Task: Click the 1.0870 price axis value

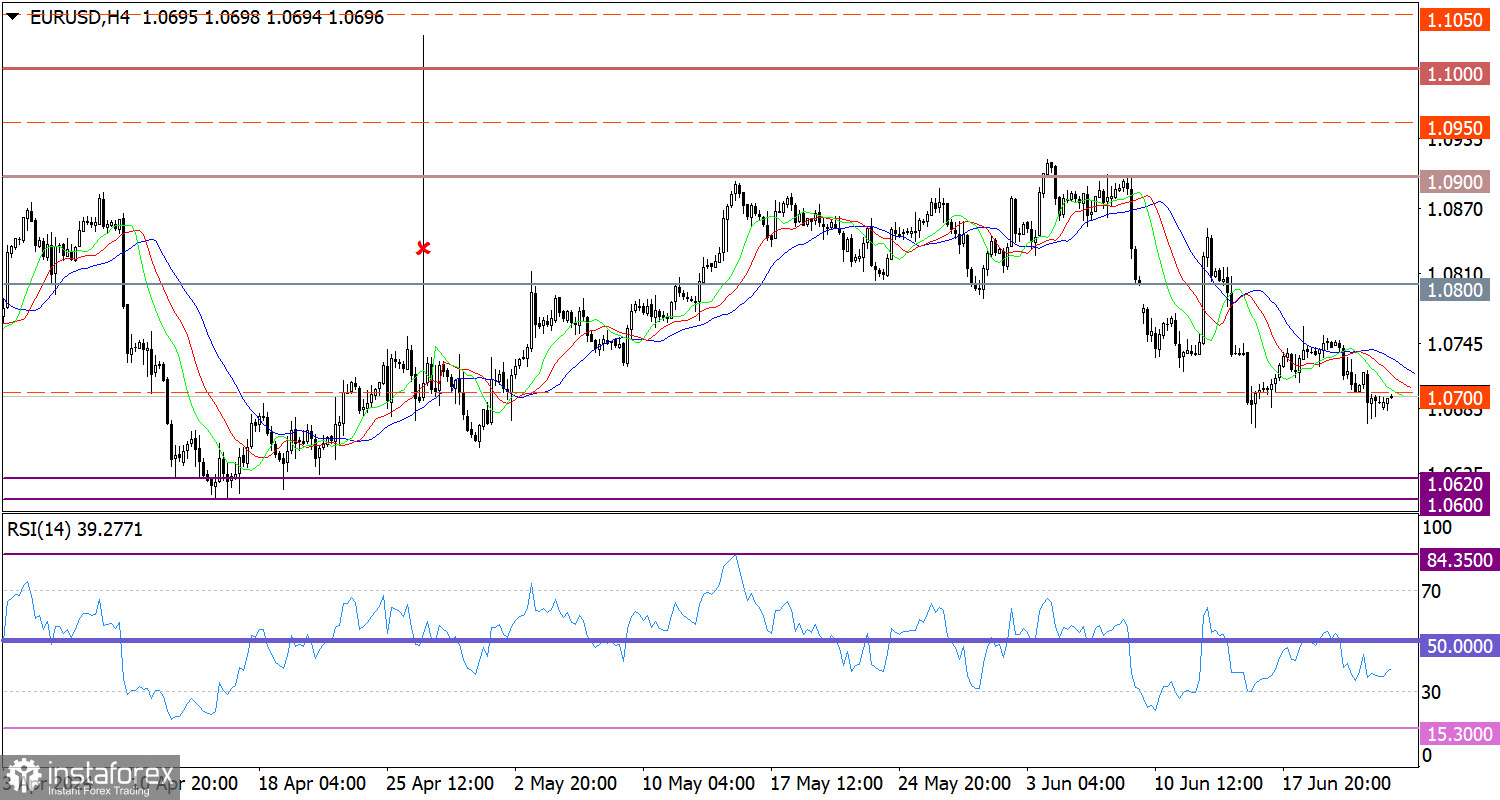Action: (x=1455, y=209)
